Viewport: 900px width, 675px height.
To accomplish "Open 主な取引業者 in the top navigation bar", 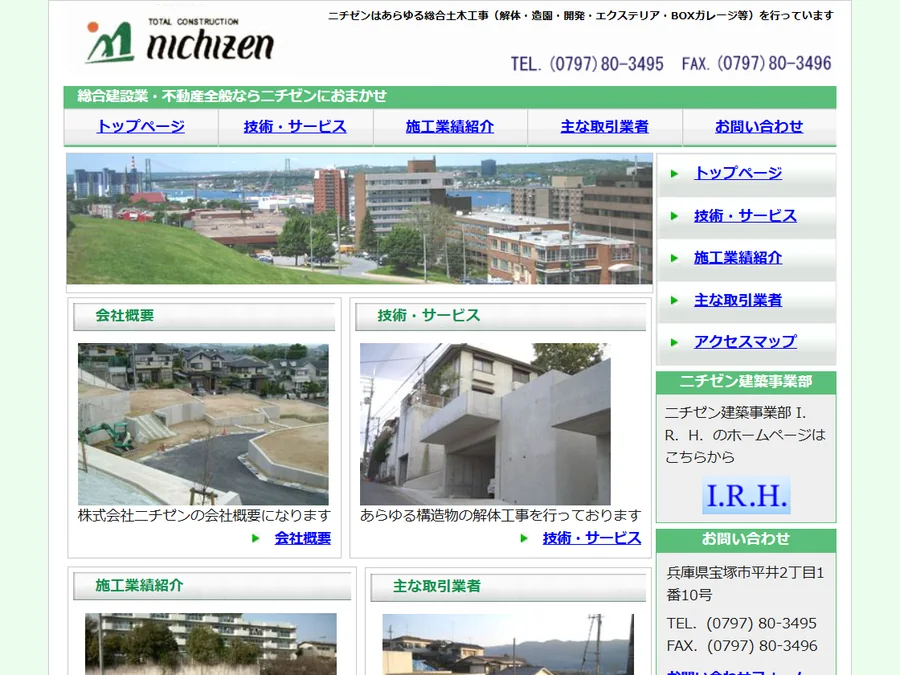I will [604, 126].
